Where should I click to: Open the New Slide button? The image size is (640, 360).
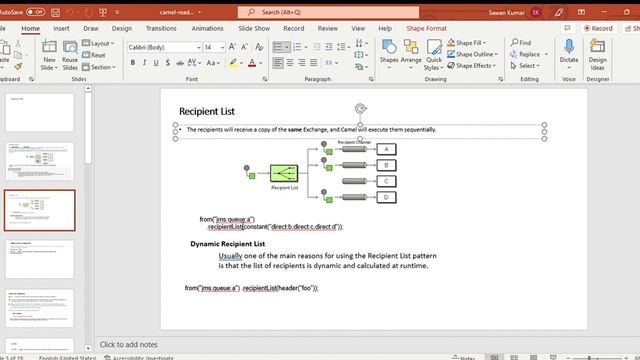tap(49, 55)
